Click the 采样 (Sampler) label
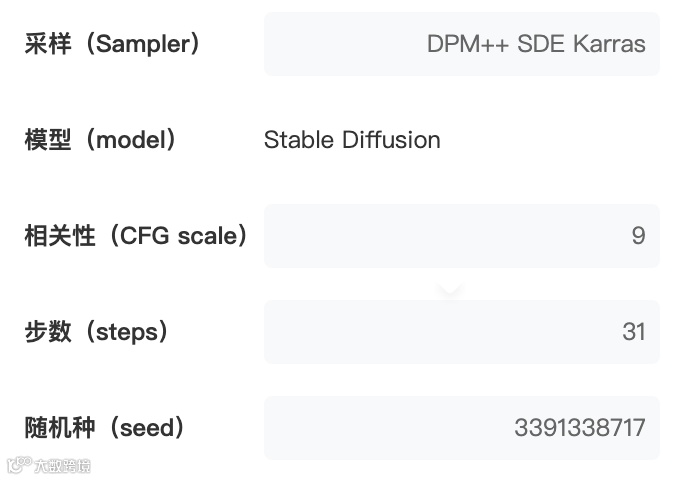Screen dimensions: 686x480 click(x=113, y=44)
